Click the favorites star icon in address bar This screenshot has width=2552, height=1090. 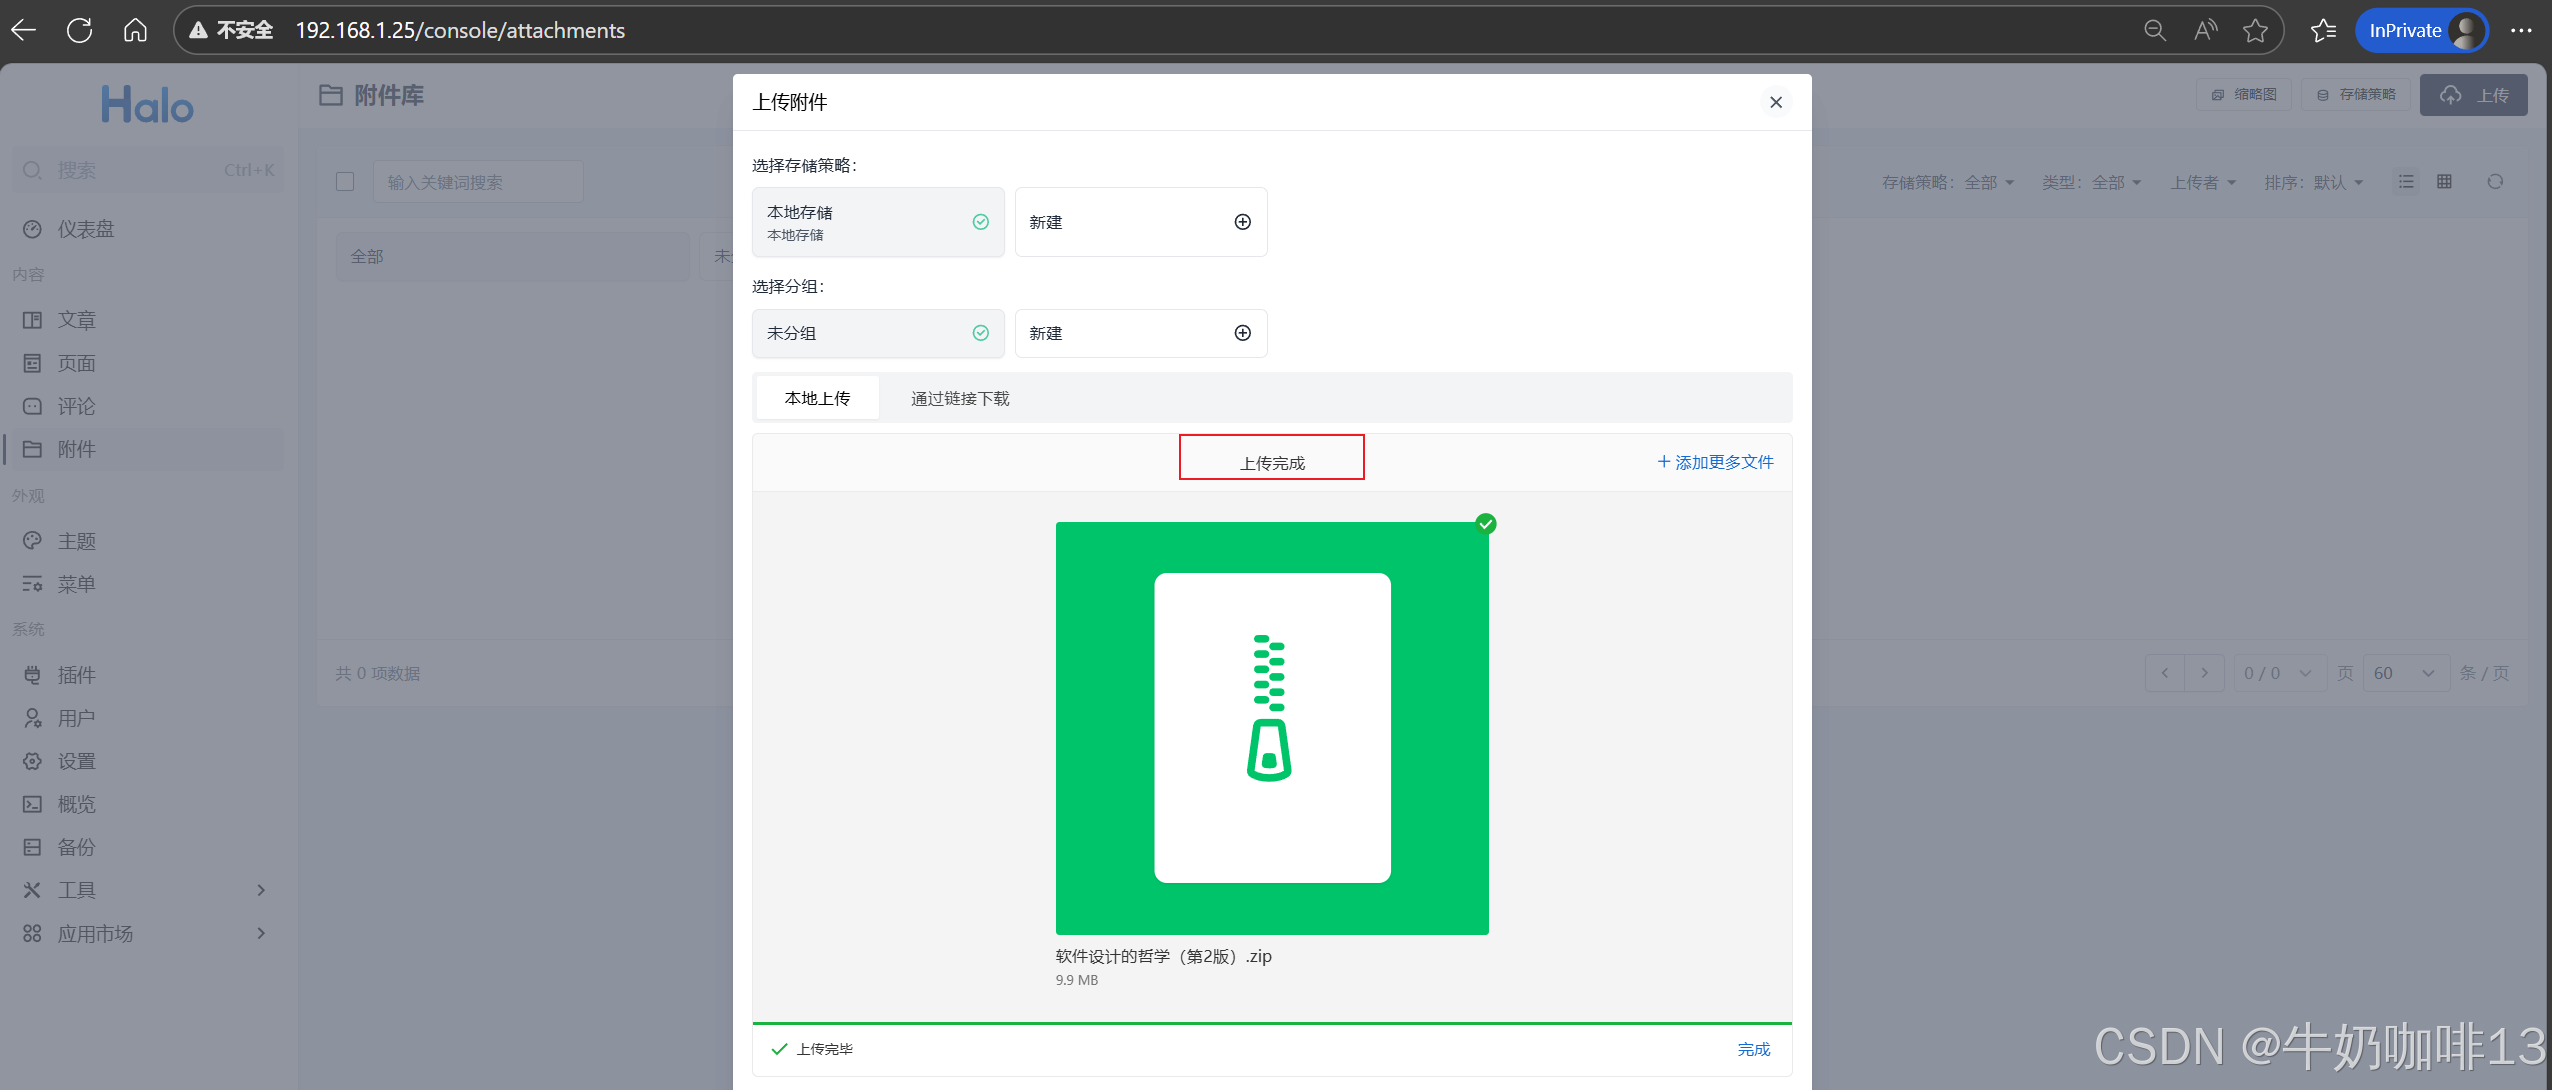tap(2255, 30)
